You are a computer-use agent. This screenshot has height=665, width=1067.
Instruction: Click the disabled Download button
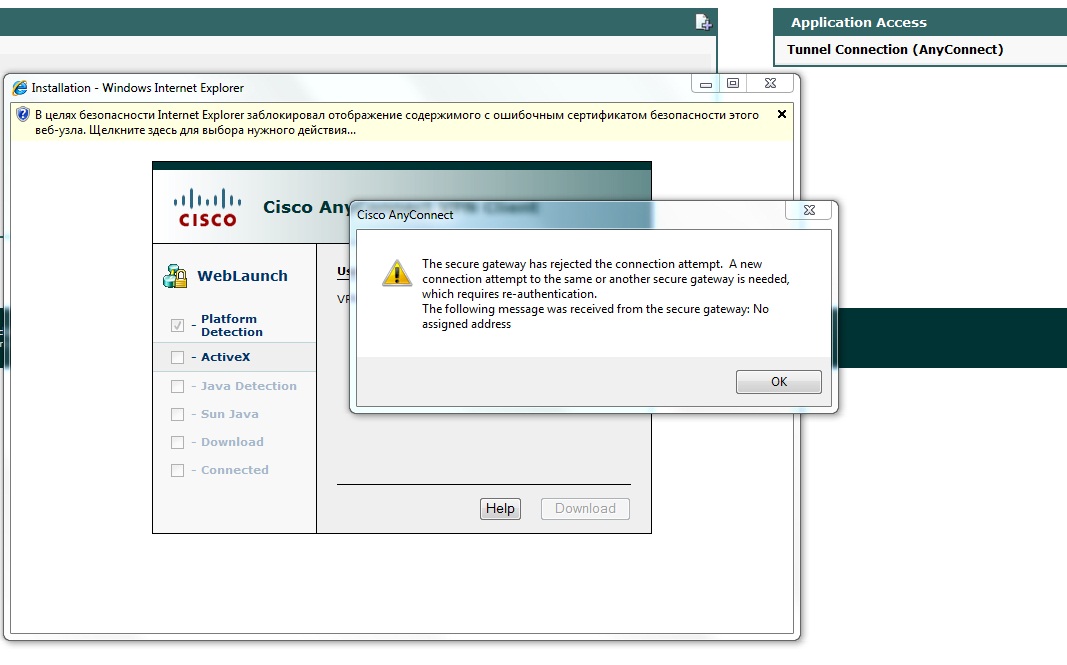(x=585, y=508)
